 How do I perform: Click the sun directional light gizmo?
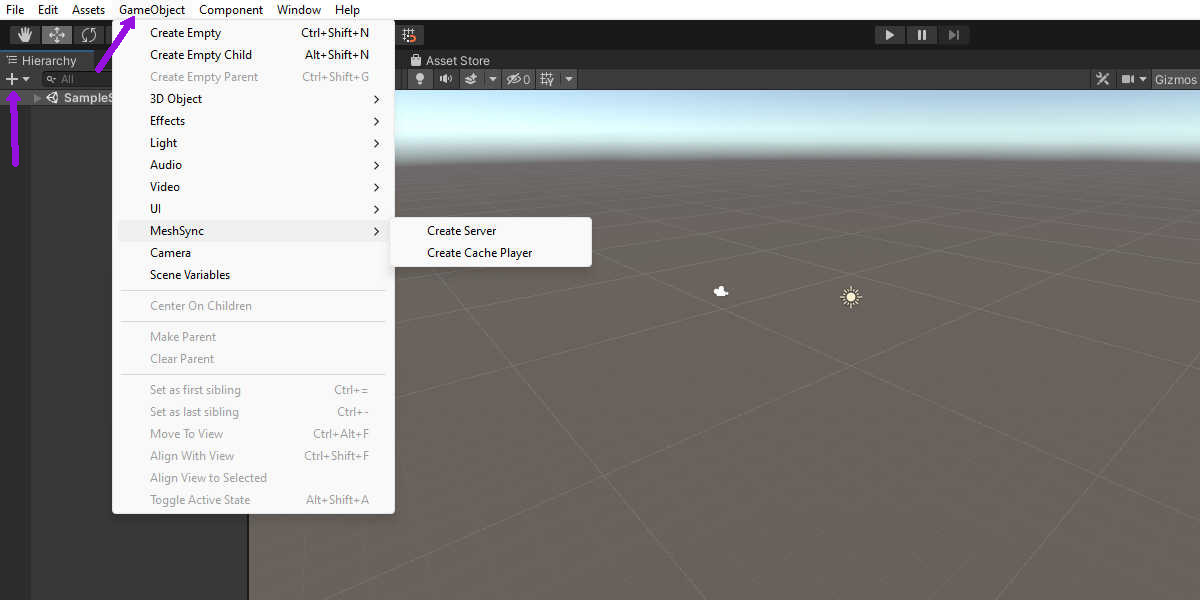pos(850,297)
